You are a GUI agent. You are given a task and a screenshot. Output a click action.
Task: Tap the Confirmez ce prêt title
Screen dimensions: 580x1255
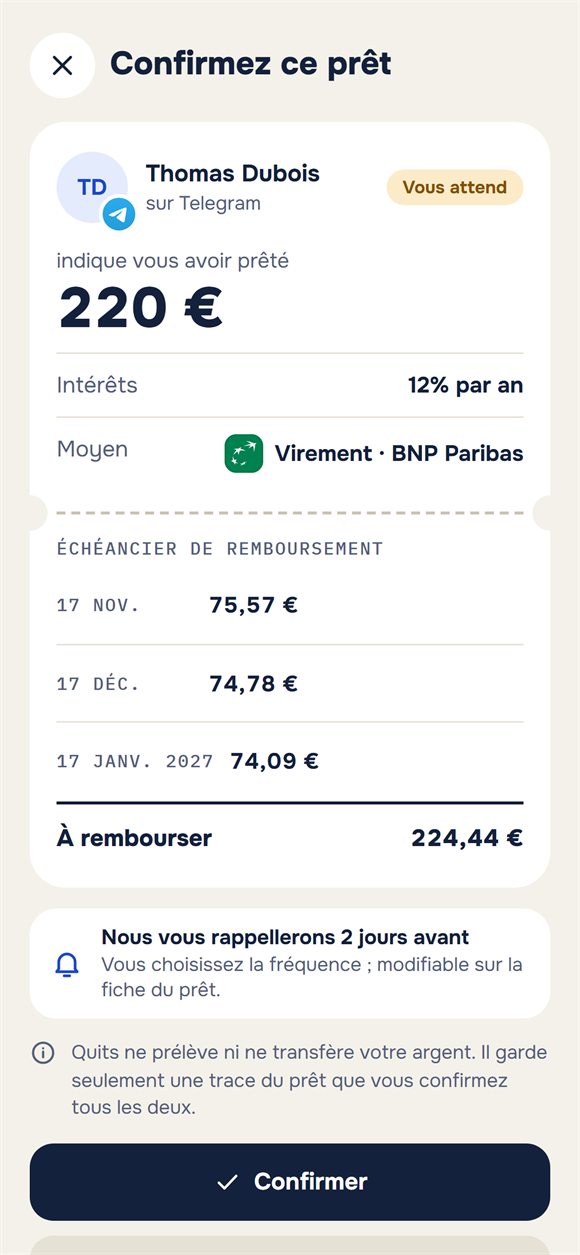pyautogui.click(x=251, y=64)
